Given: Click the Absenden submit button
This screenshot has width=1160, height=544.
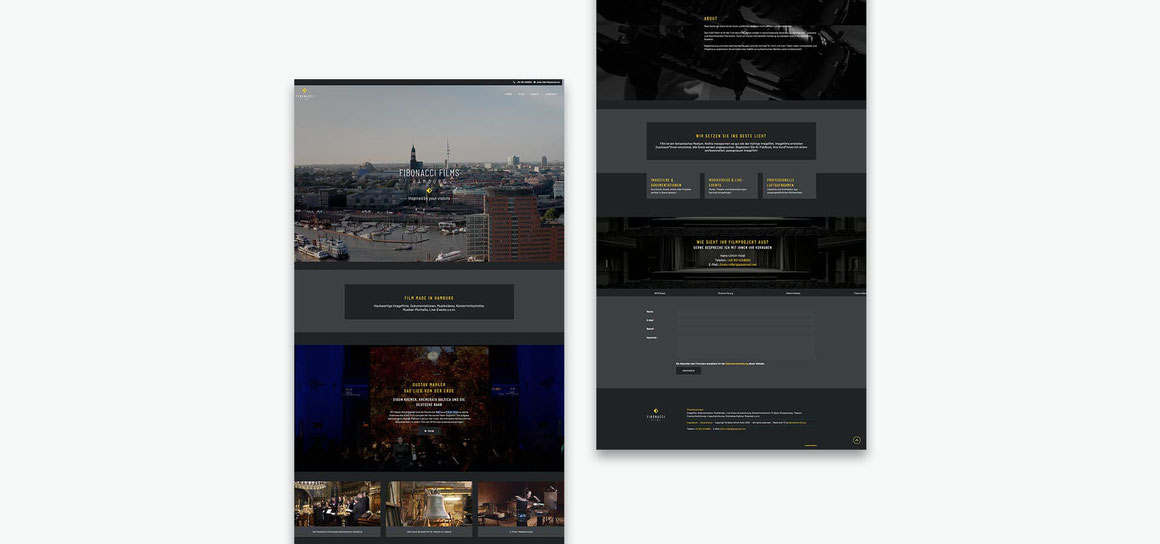Looking at the screenshot, I should [688, 371].
